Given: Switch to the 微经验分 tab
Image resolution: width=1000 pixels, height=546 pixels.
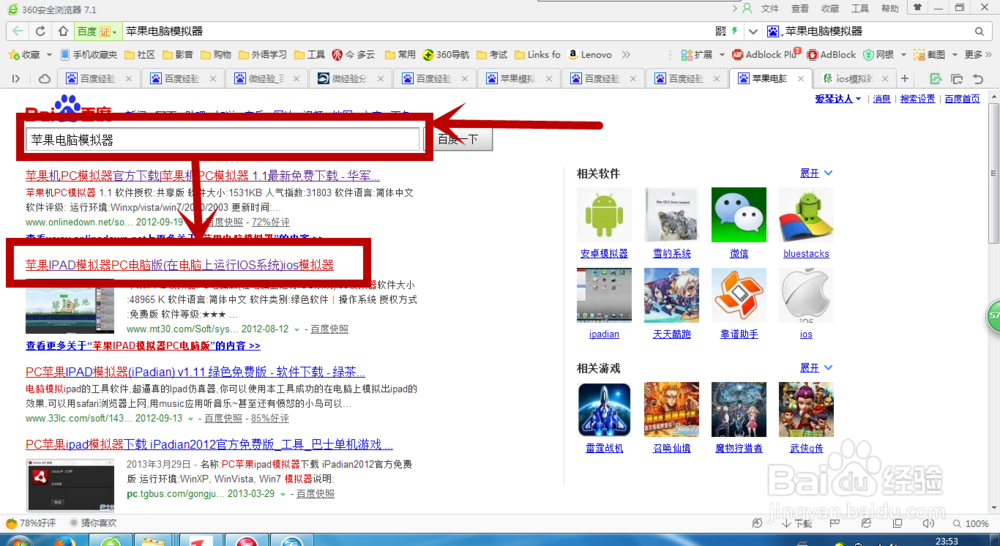Looking at the screenshot, I should (x=351, y=78).
